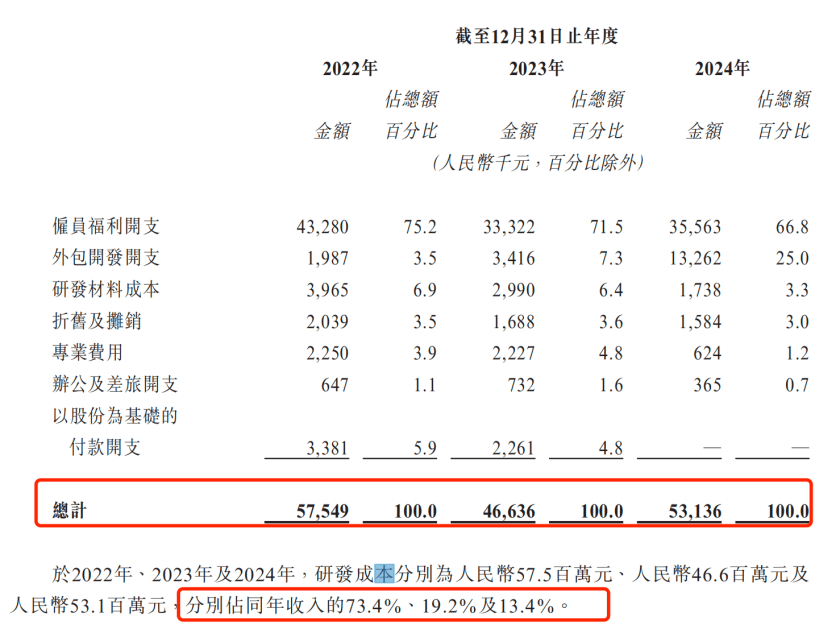
Task: Click the 研發材料成本 row label
Action: (x=106, y=290)
